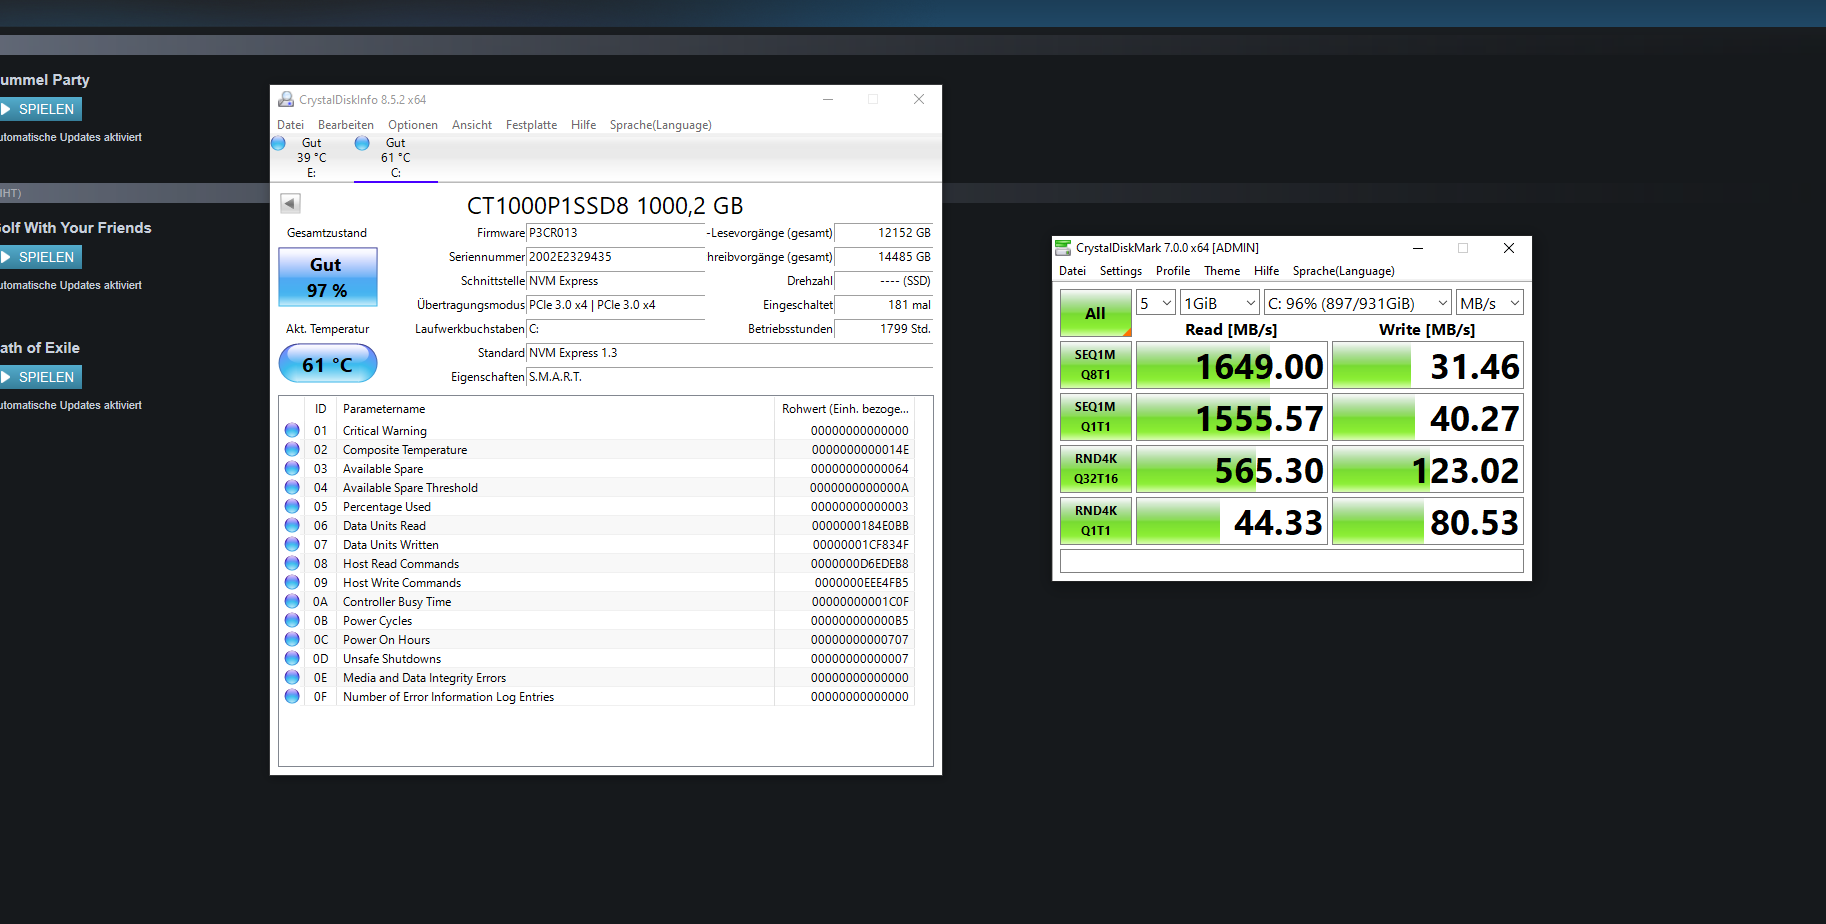The image size is (1826, 924).
Task: Click status orb for Power Cycles row
Action: point(292,620)
